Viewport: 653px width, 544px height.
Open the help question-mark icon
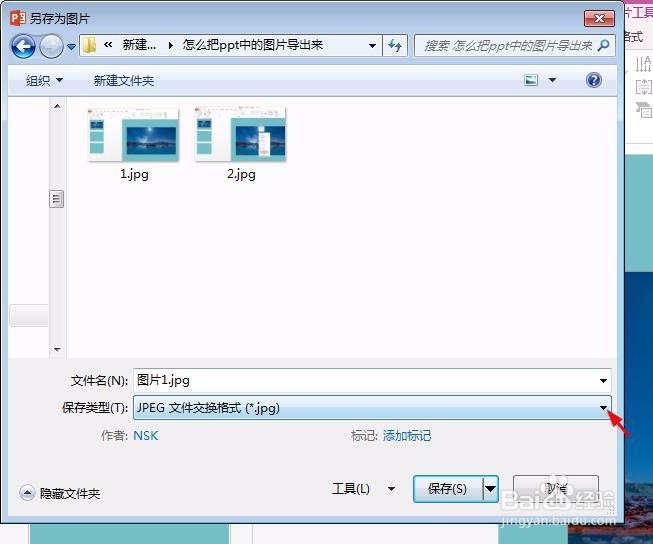point(593,80)
